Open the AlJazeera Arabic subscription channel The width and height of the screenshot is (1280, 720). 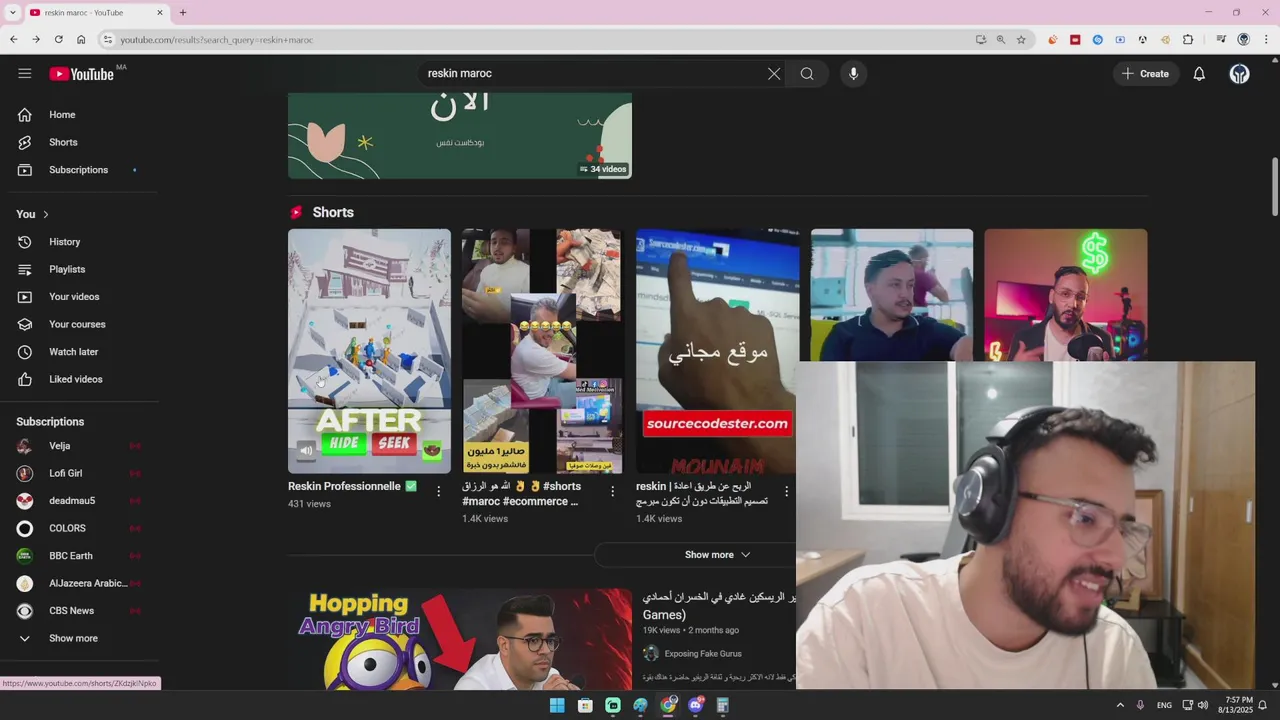(79, 583)
